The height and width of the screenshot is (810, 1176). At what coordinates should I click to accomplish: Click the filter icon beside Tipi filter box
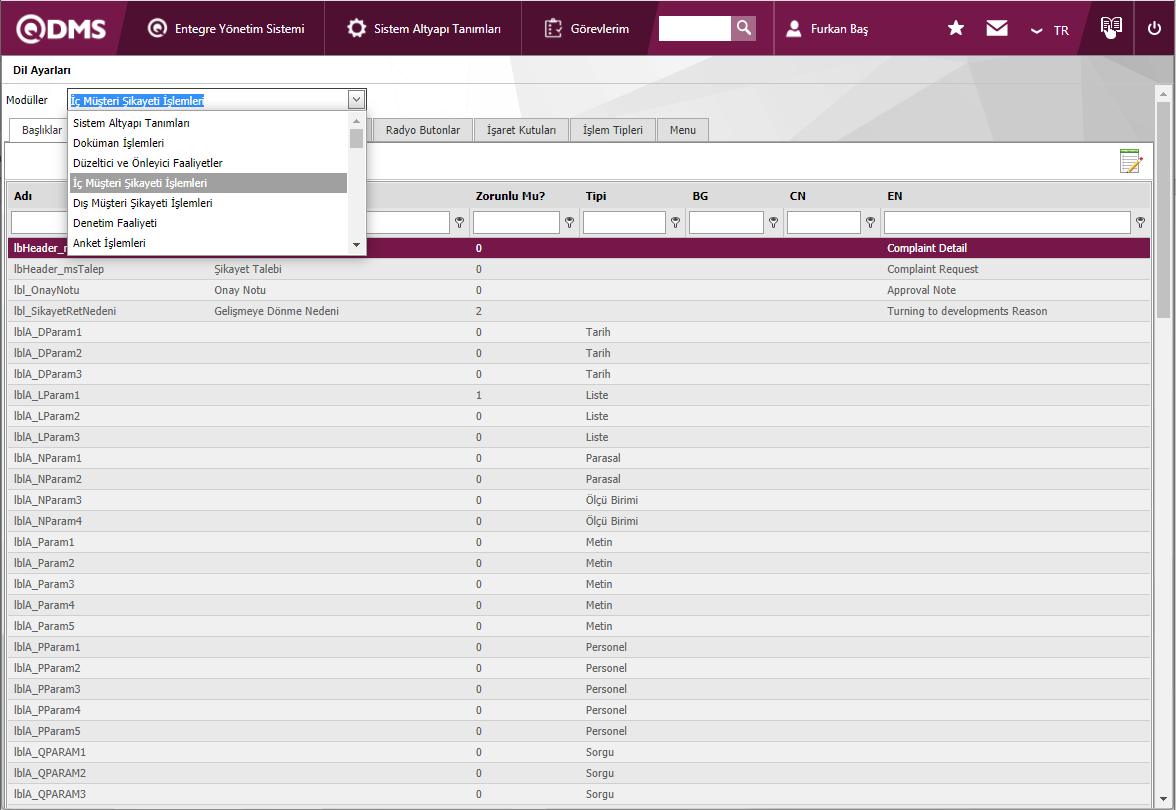pos(675,223)
